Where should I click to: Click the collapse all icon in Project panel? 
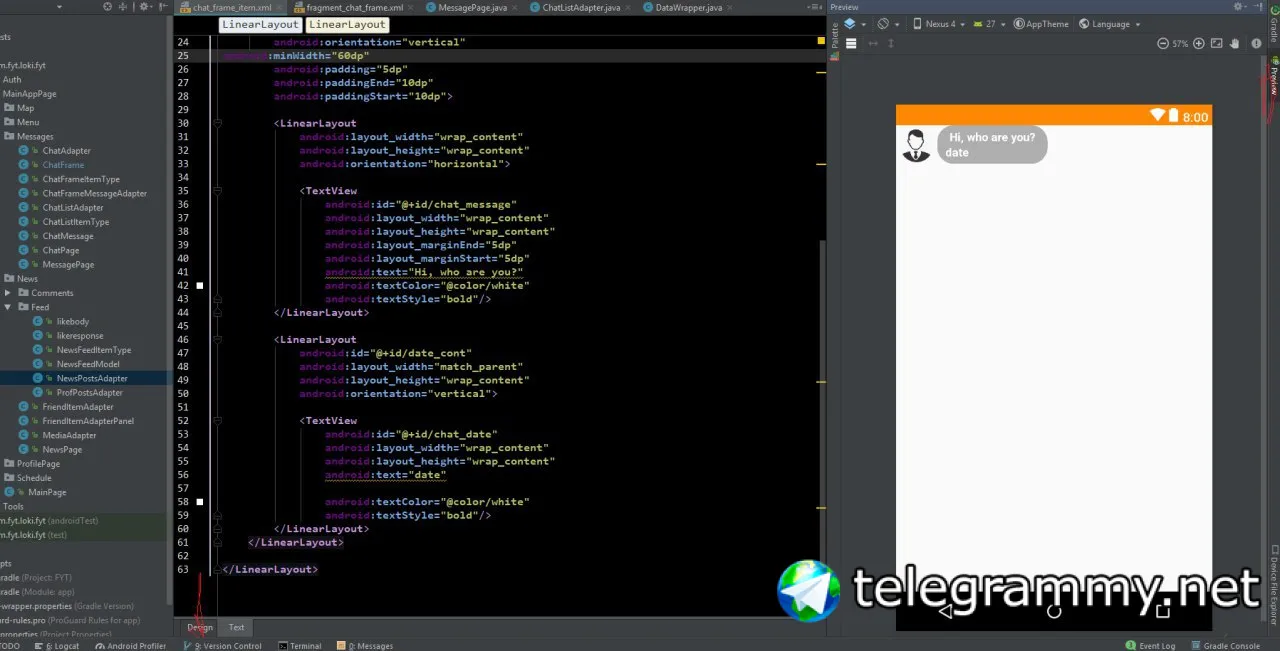(125, 7)
